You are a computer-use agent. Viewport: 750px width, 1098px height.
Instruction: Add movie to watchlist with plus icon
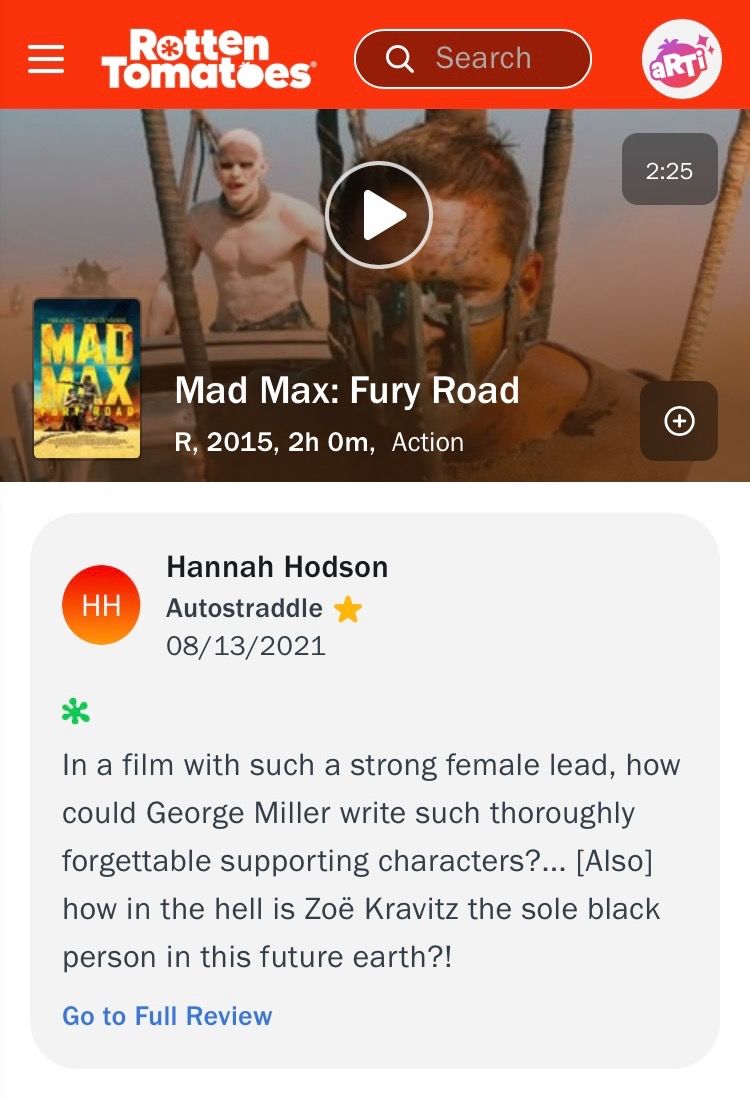679,421
